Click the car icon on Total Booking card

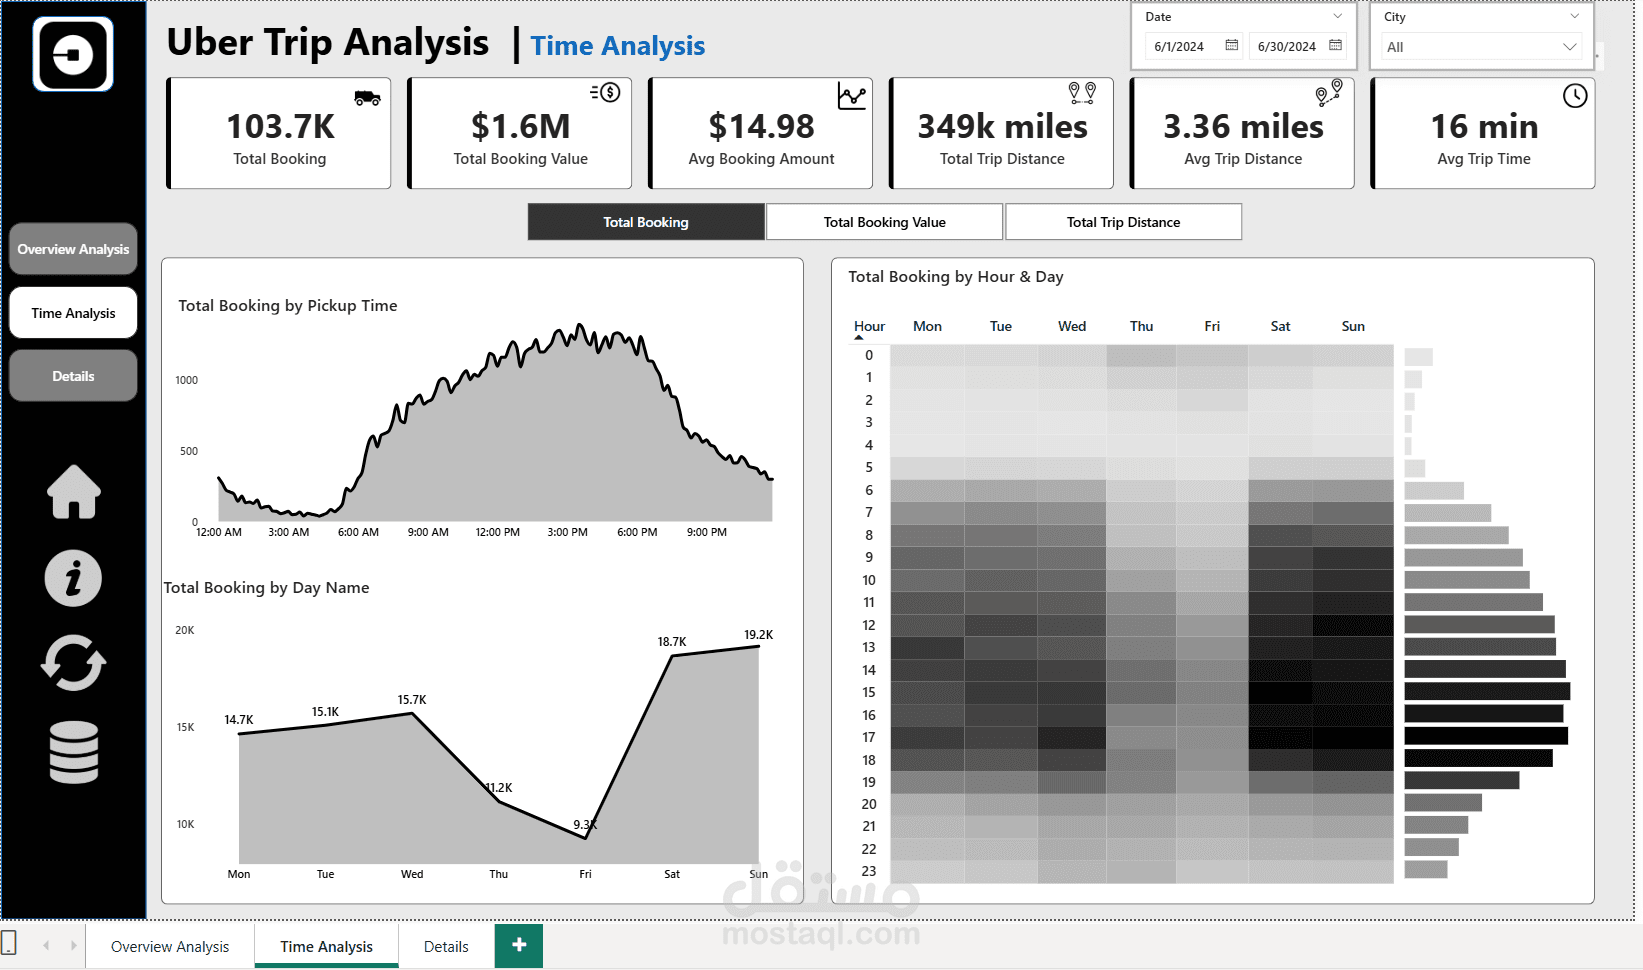(367, 97)
